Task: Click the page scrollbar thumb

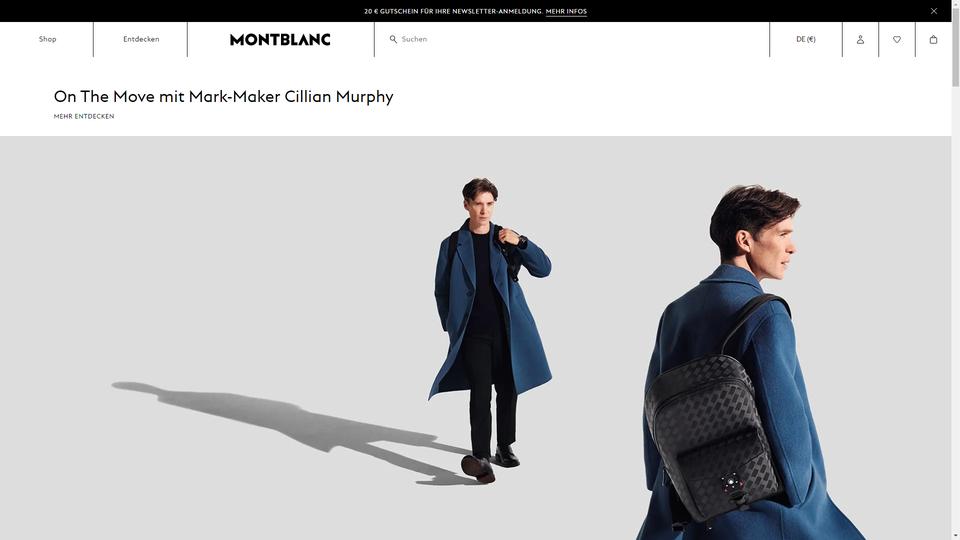Action: coord(955,46)
